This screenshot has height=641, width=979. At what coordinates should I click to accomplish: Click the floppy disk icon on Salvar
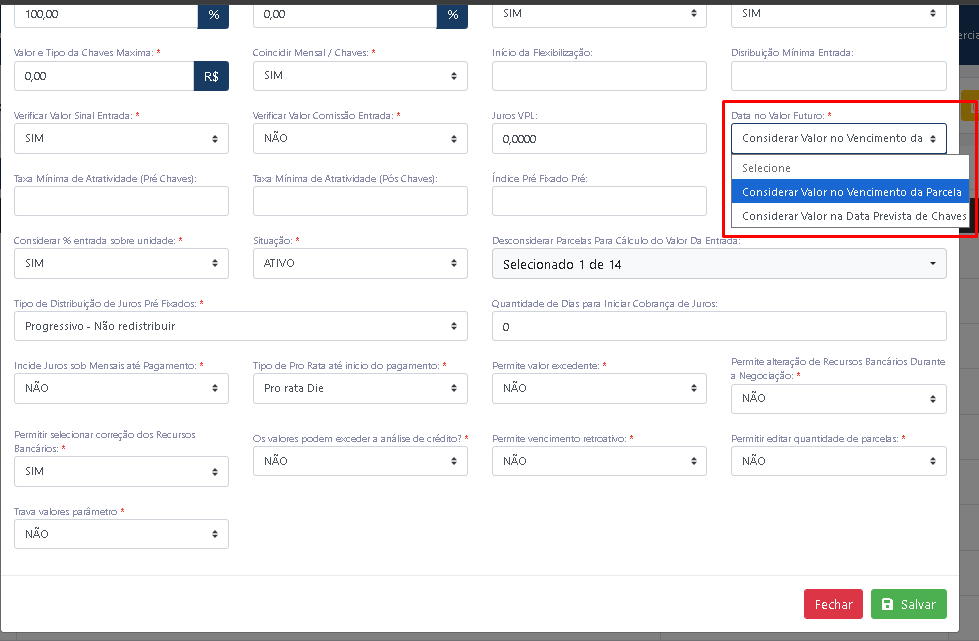pos(887,604)
